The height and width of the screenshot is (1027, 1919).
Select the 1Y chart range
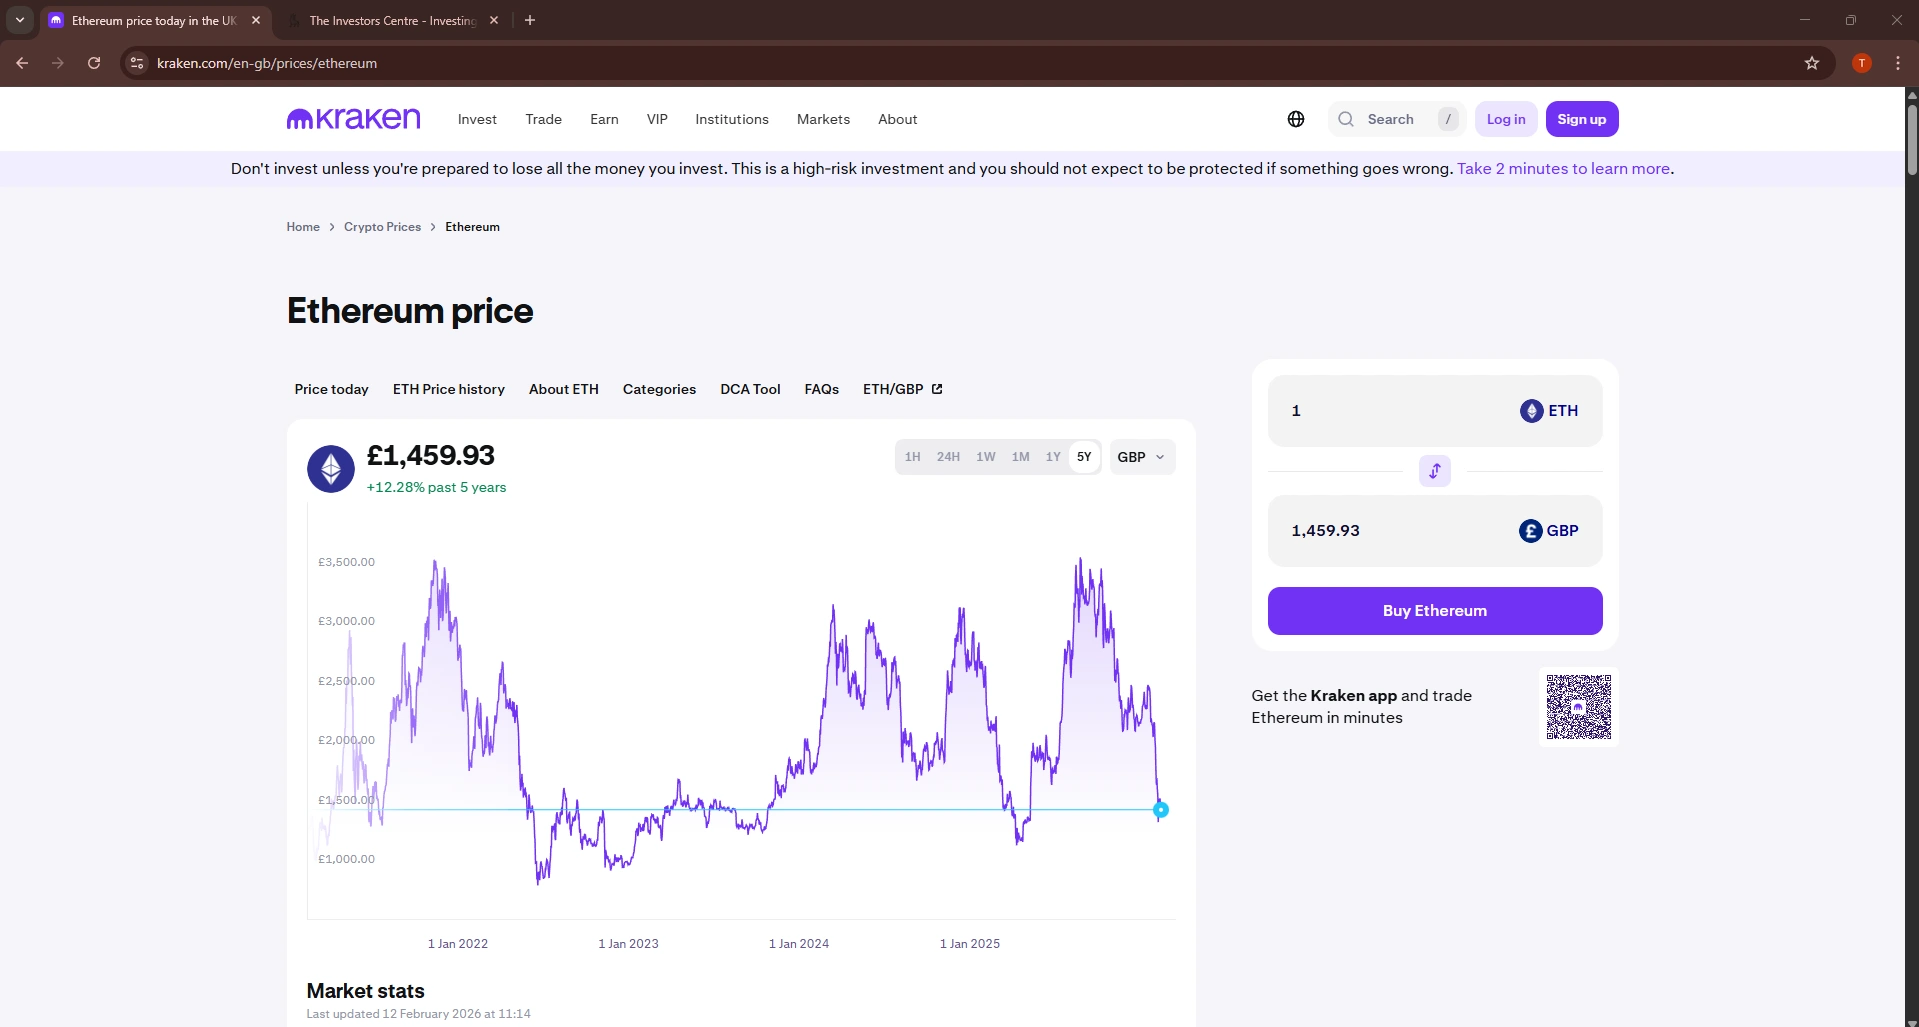click(1053, 457)
